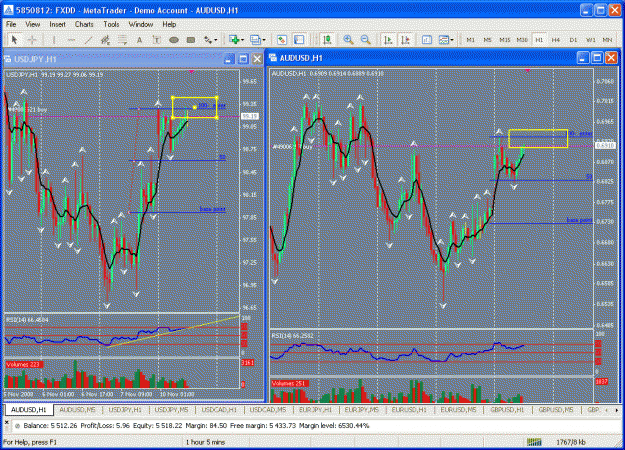Switch to EURUSD,M5 chart tab

458,410
